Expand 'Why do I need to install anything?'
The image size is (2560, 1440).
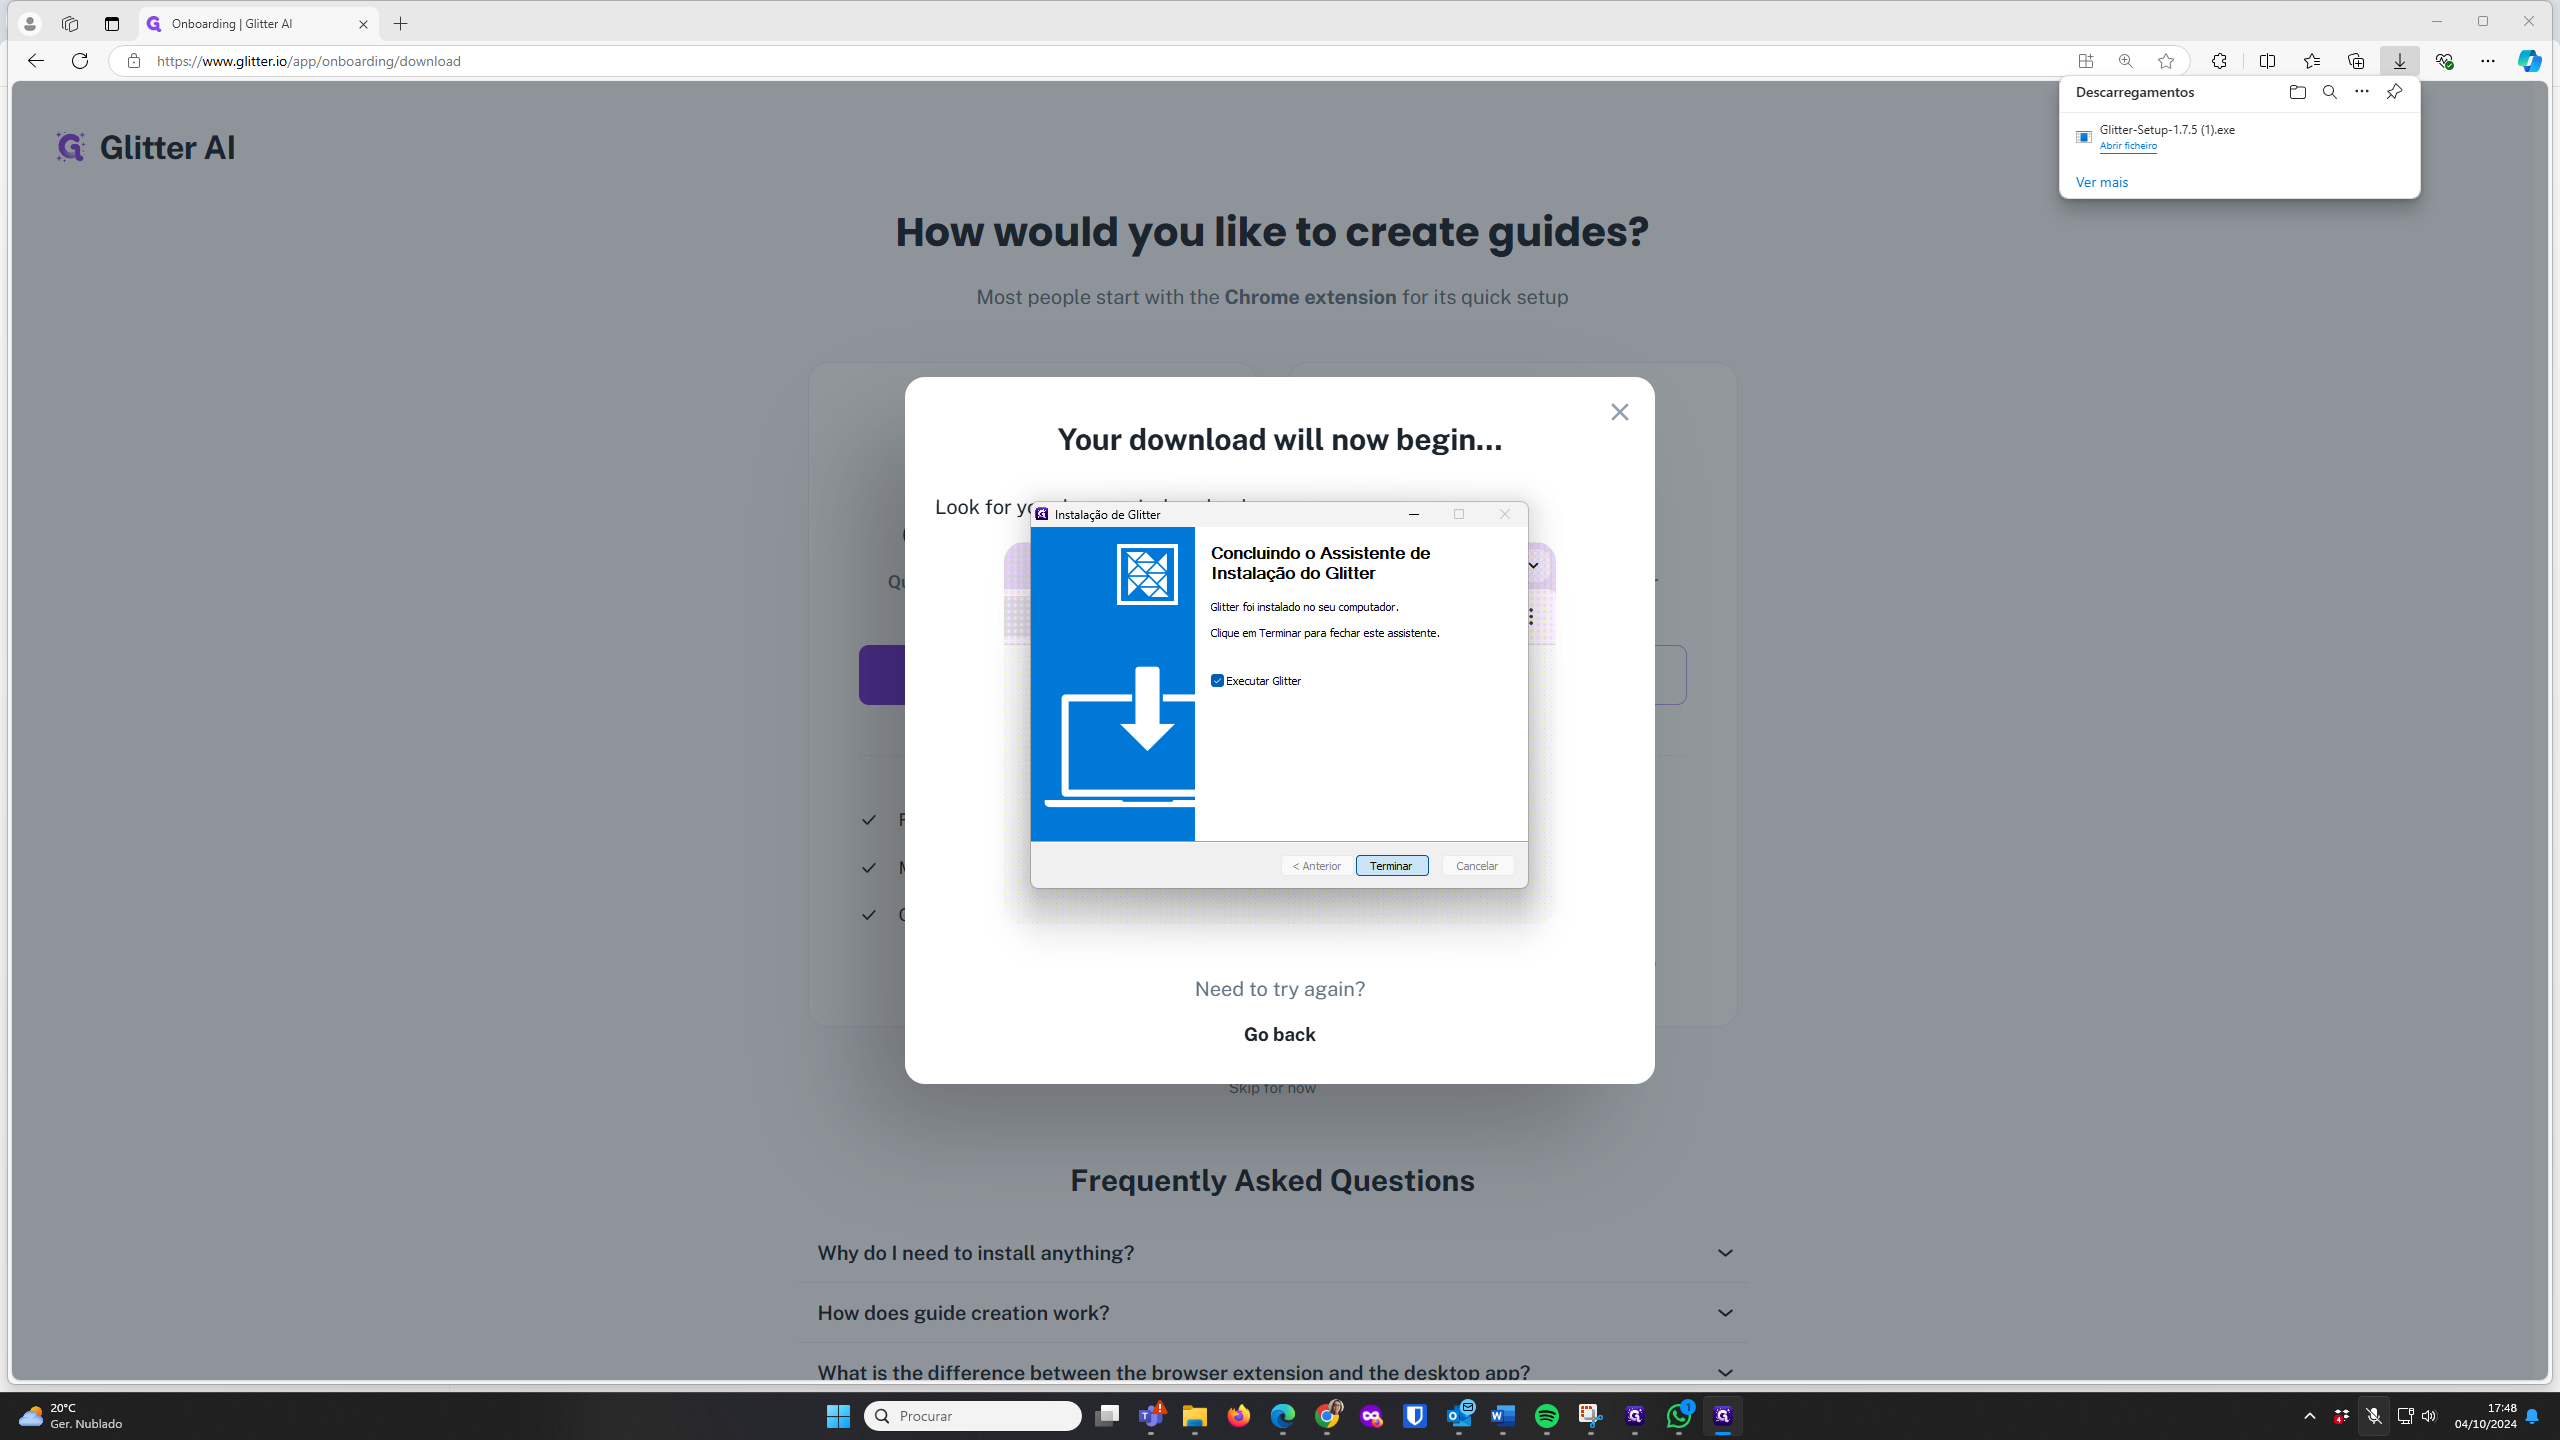[x=1275, y=1253]
